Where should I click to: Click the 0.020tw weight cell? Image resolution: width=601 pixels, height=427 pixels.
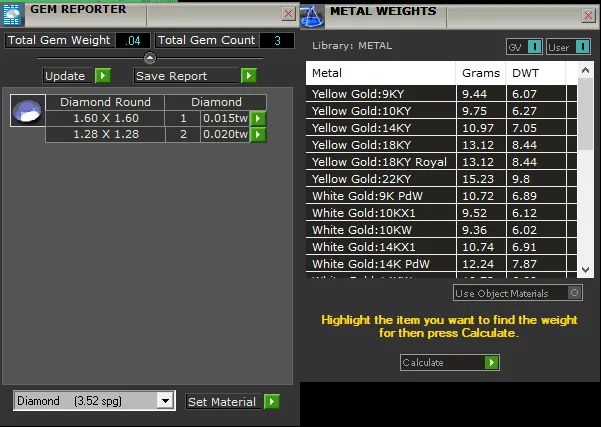225,135
